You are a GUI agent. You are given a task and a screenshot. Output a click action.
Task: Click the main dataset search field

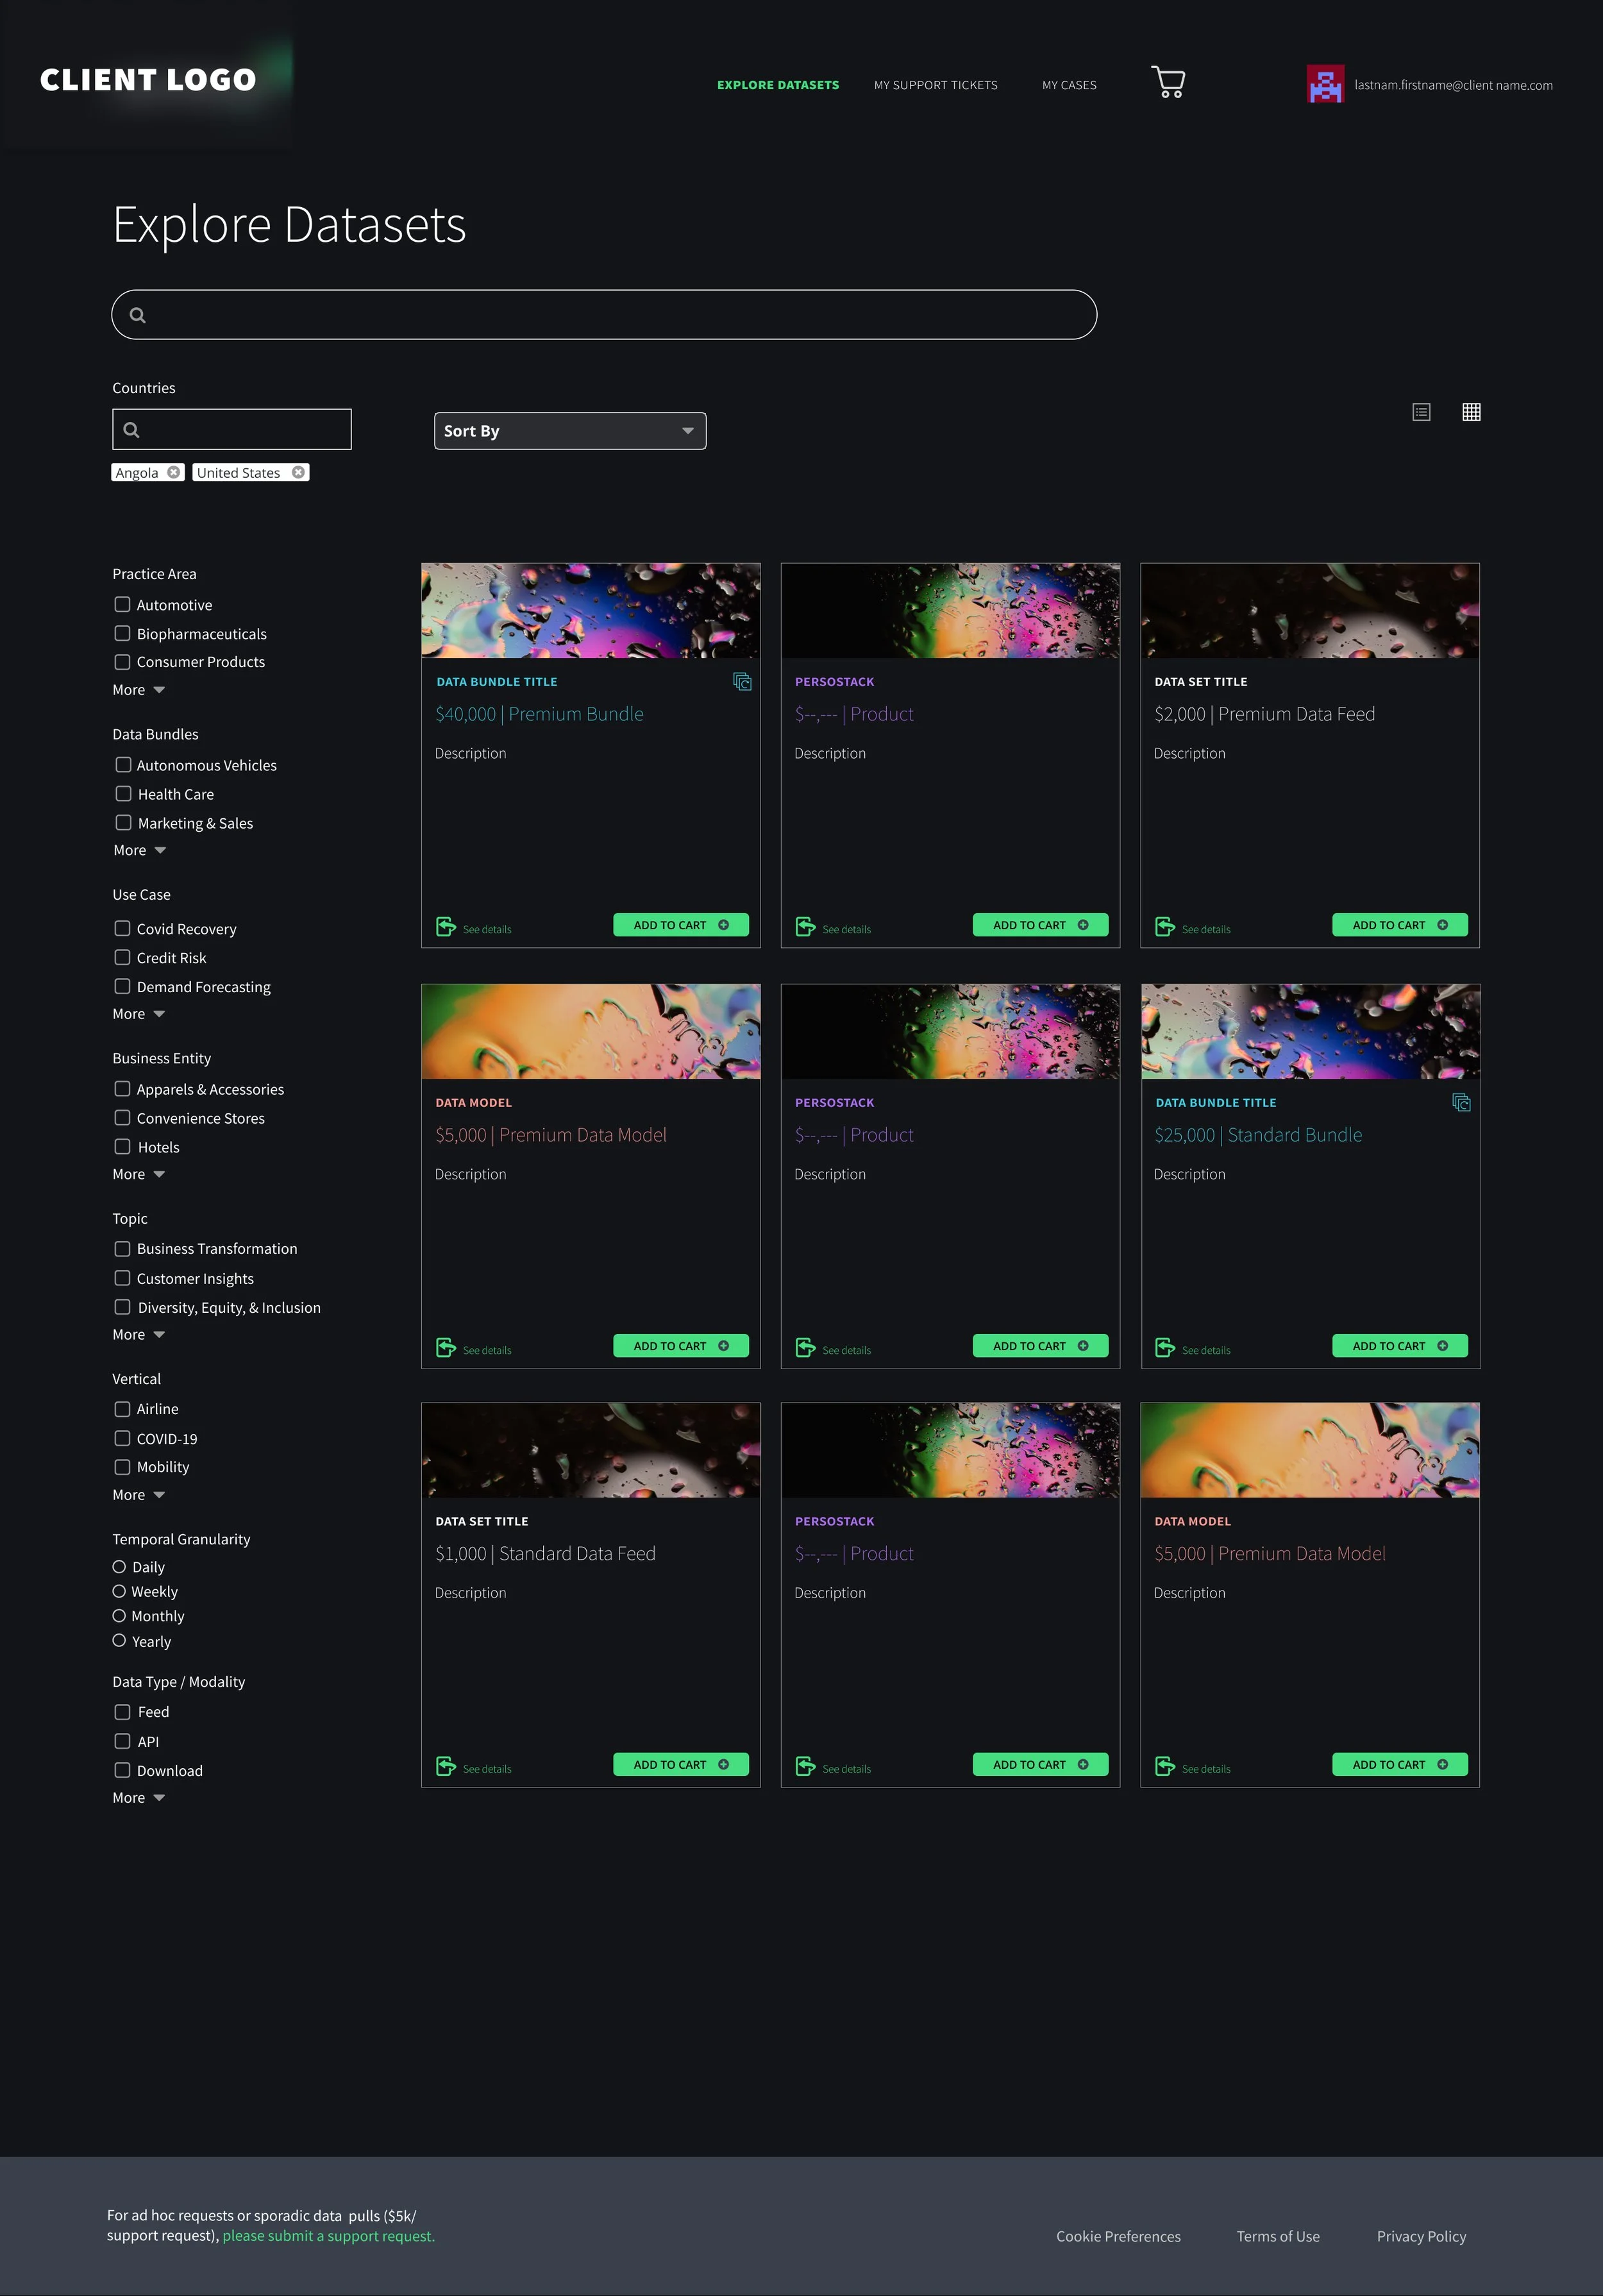point(604,315)
